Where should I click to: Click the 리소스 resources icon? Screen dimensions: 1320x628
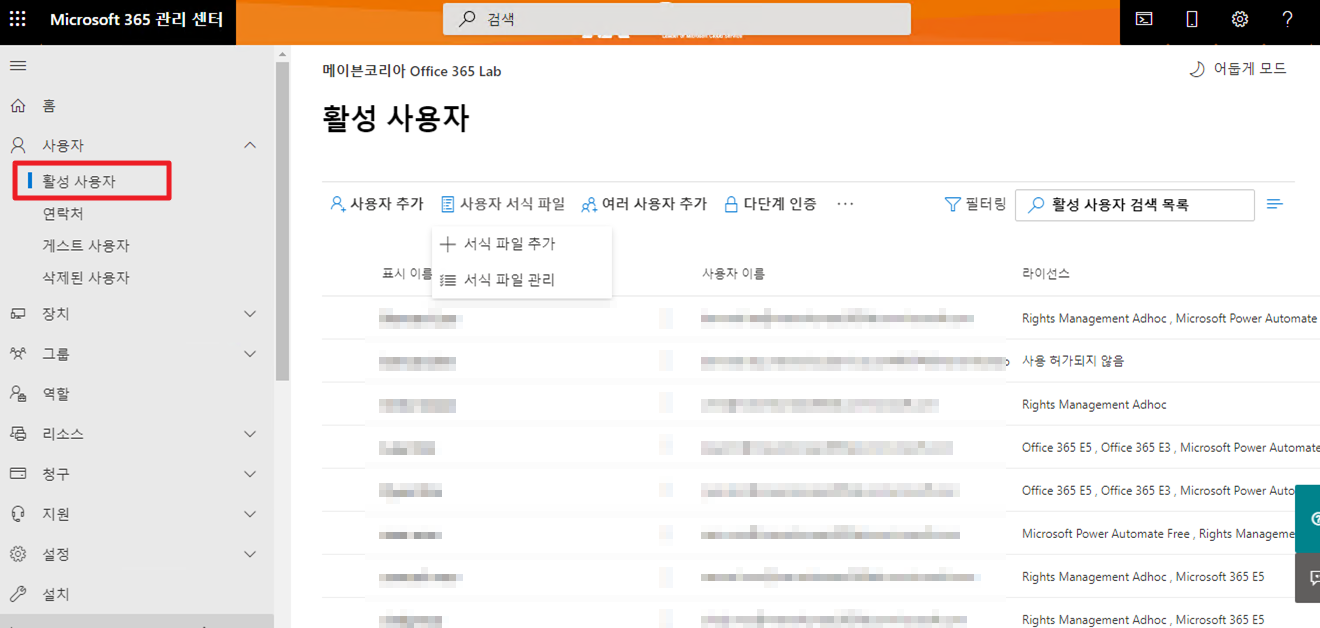coord(18,434)
